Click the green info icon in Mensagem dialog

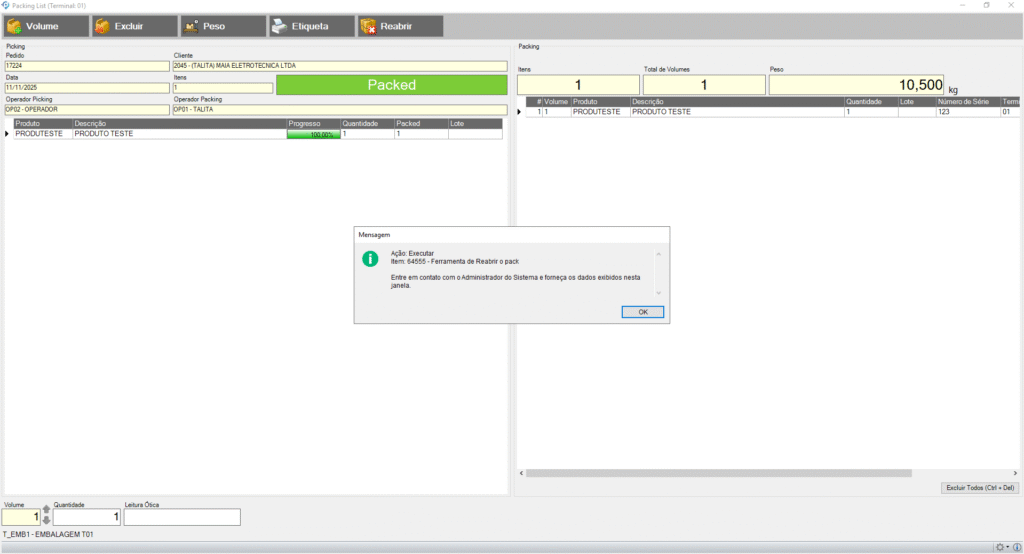pyautogui.click(x=370, y=258)
